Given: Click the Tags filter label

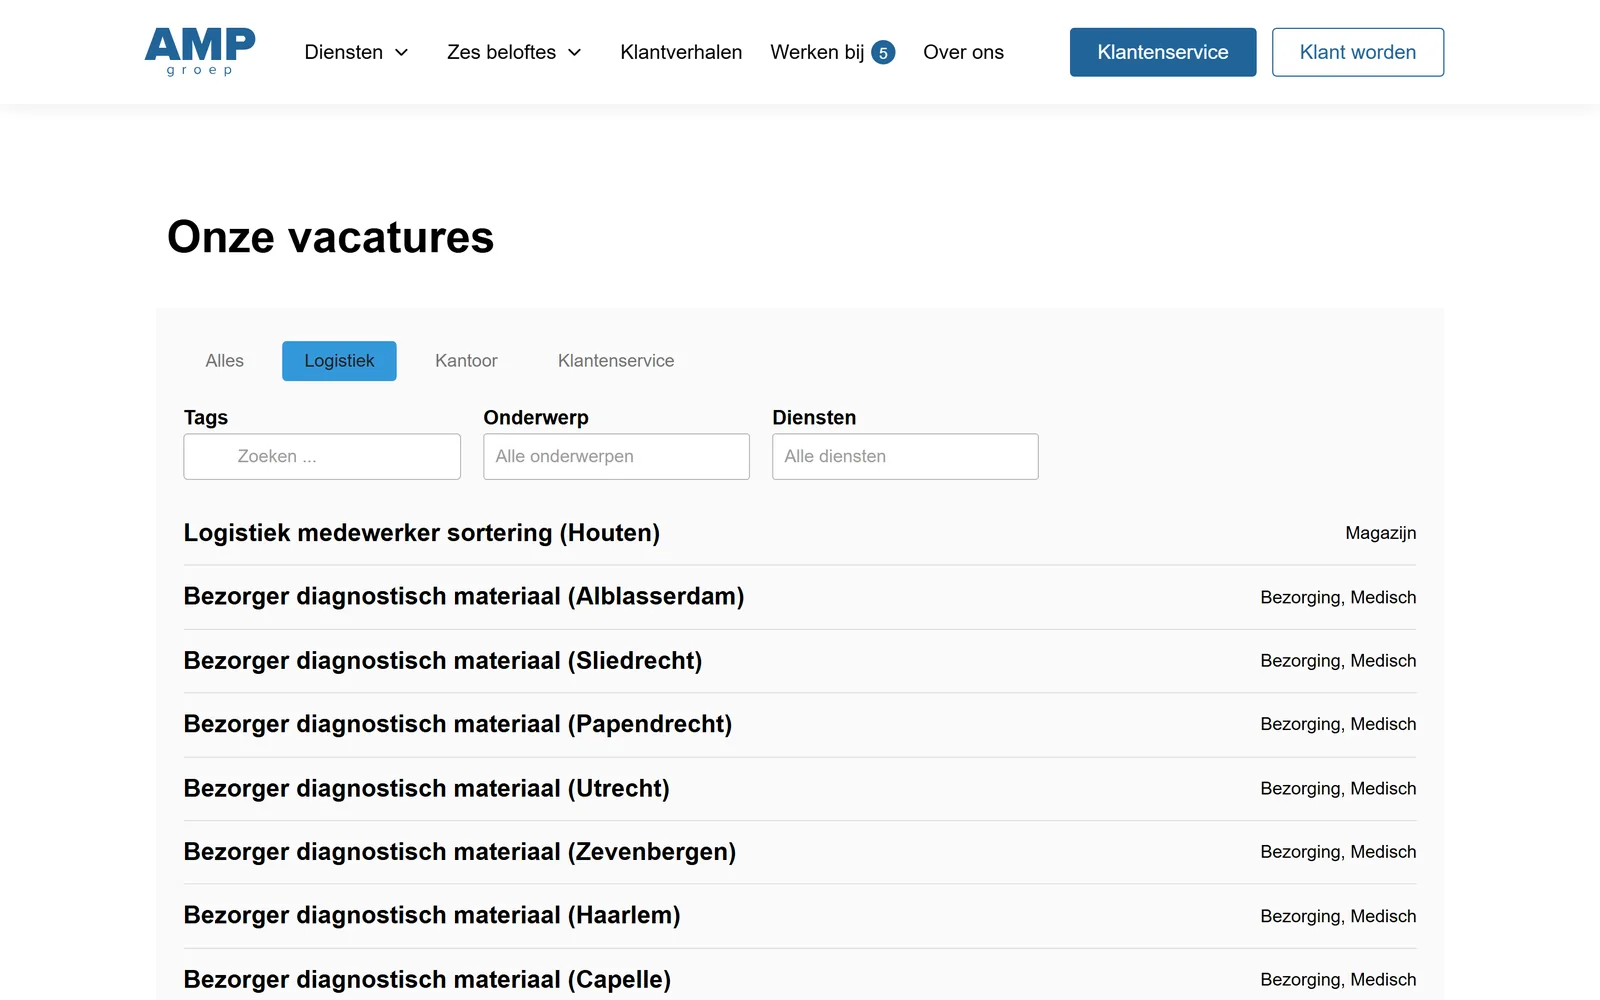Looking at the screenshot, I should [x=206, y=418].
